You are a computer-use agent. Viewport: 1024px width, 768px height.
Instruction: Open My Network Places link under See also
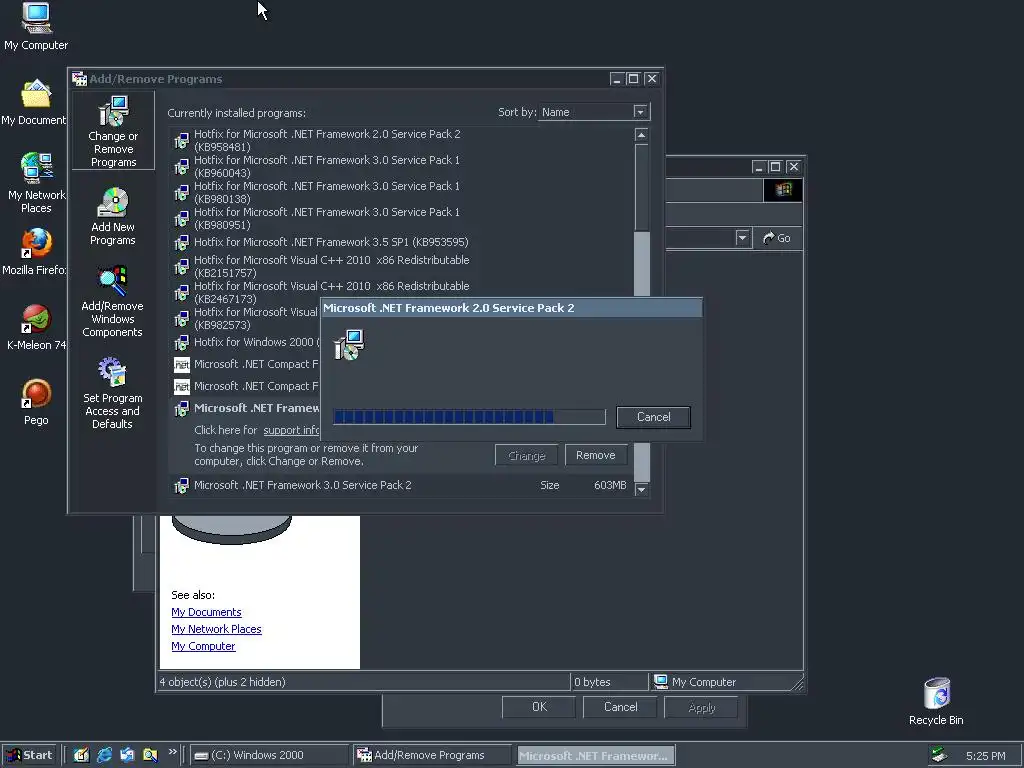pyautogui.click(x=216, y=629)
